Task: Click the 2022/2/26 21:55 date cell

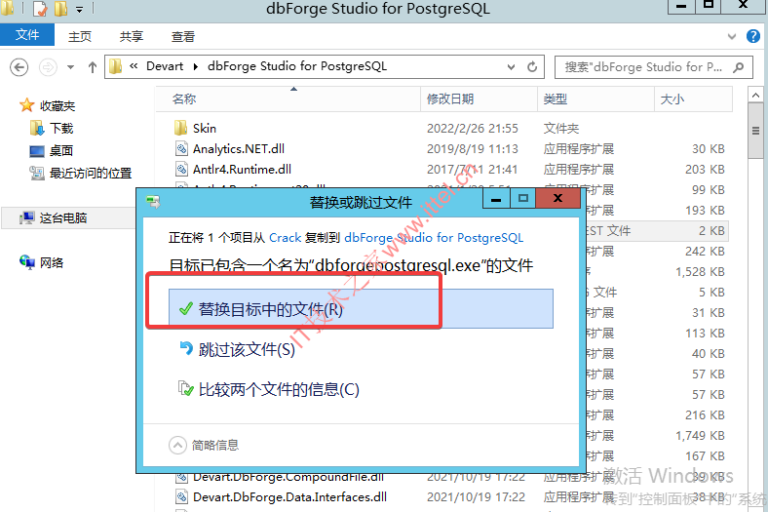Action: [x=473, y=128]
